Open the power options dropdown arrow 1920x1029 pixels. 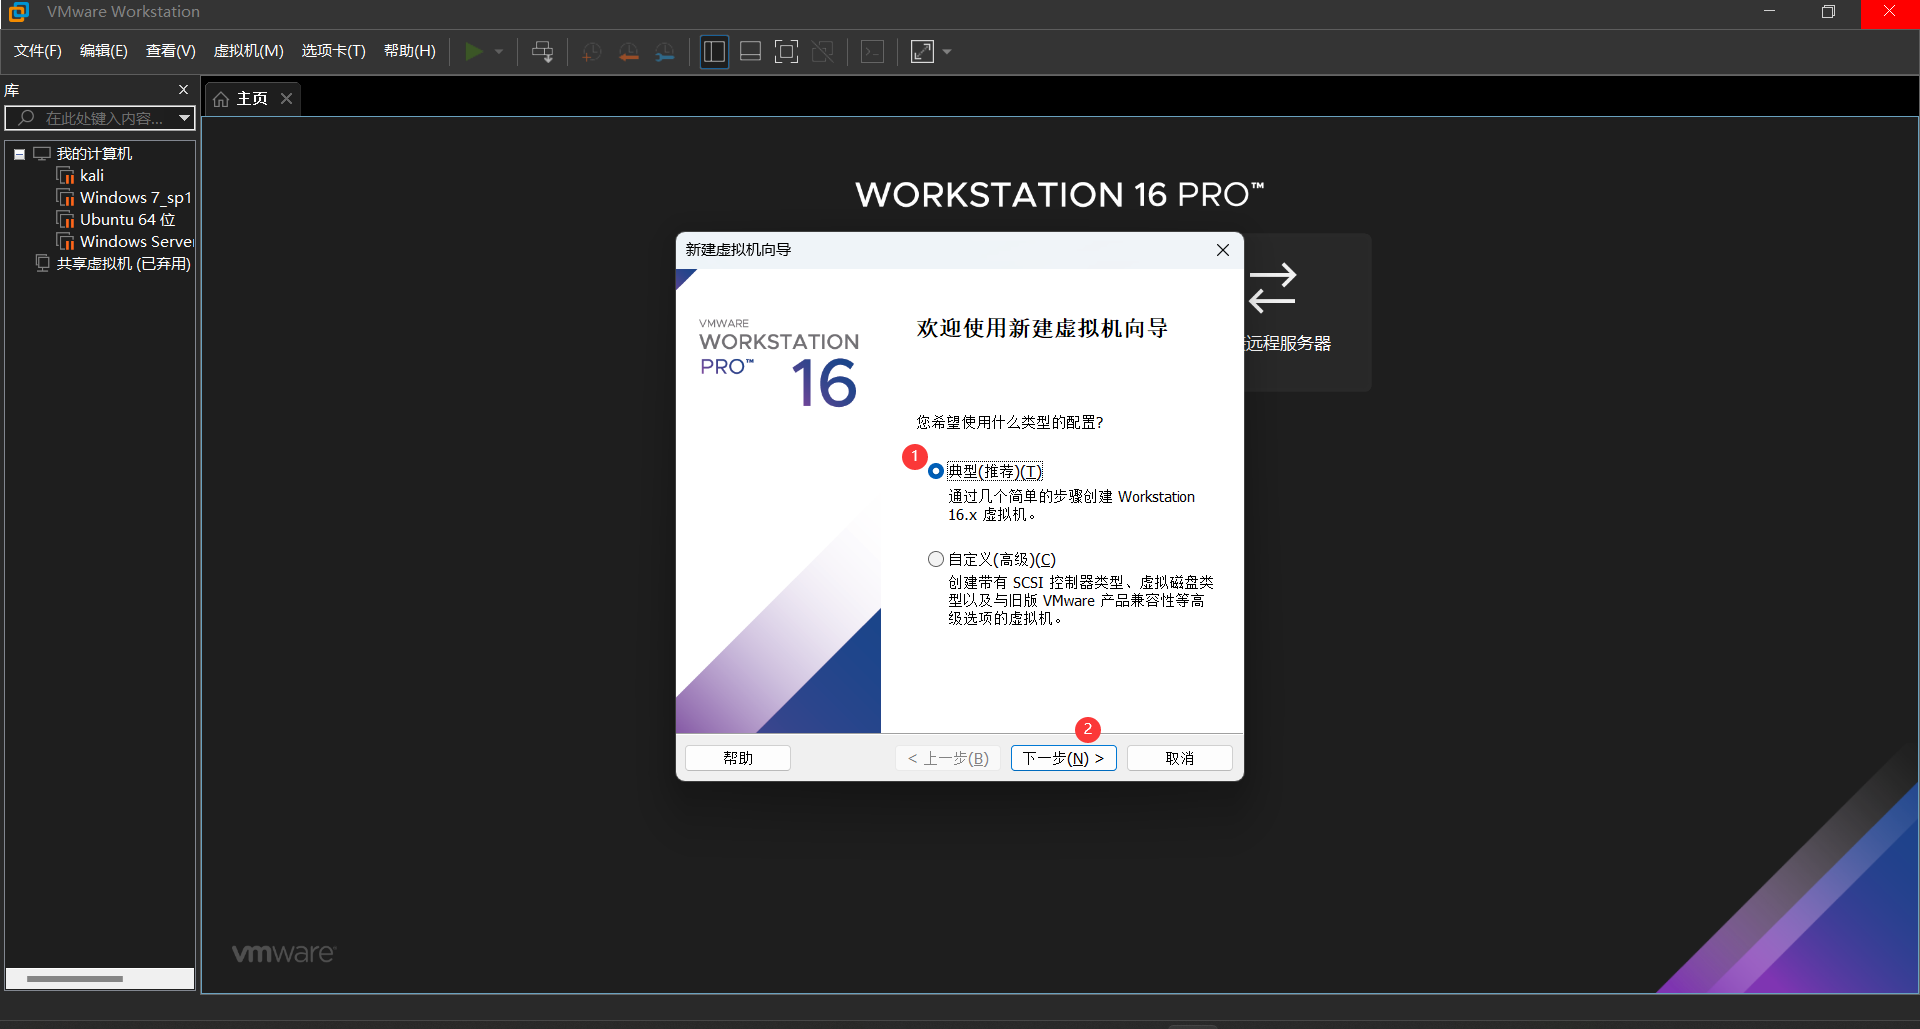coord(499,51)
